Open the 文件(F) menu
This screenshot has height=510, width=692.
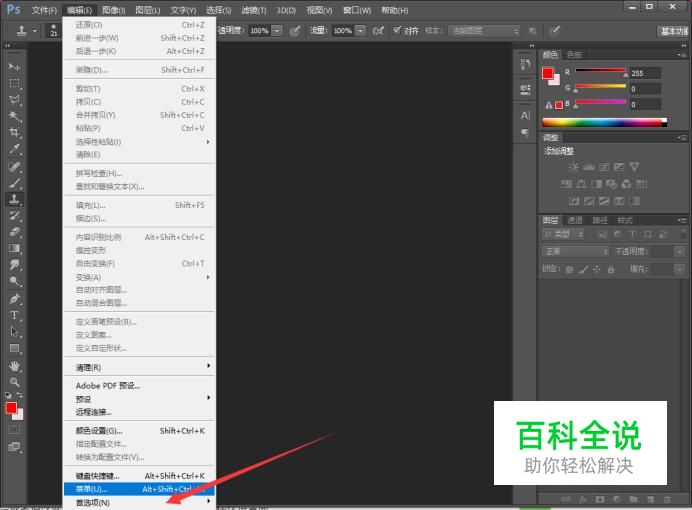[x=44, y=10]
